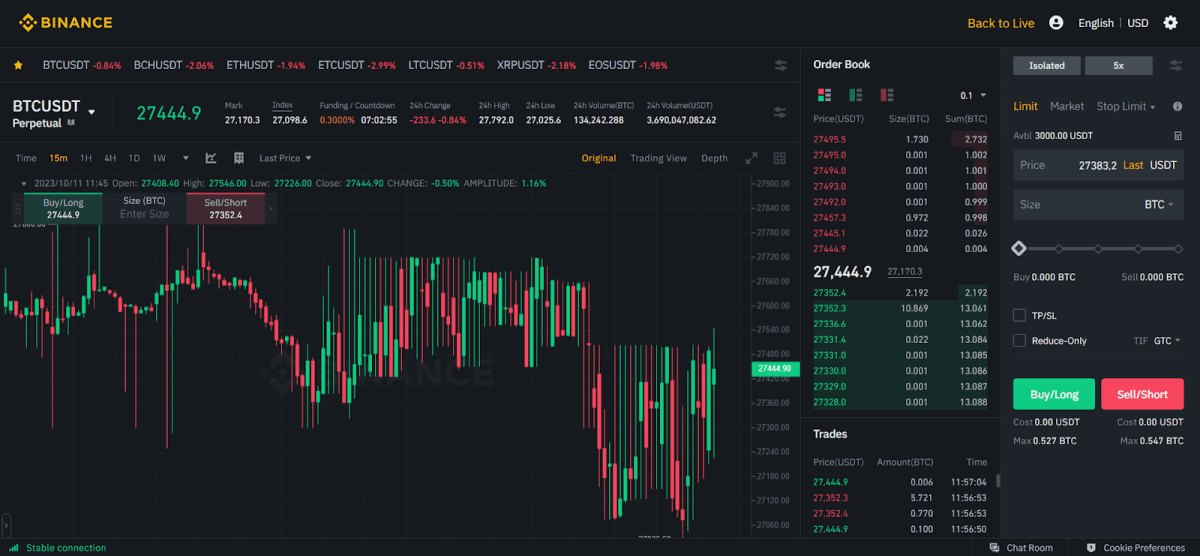Select the 15m time interval

click(59, 158)
